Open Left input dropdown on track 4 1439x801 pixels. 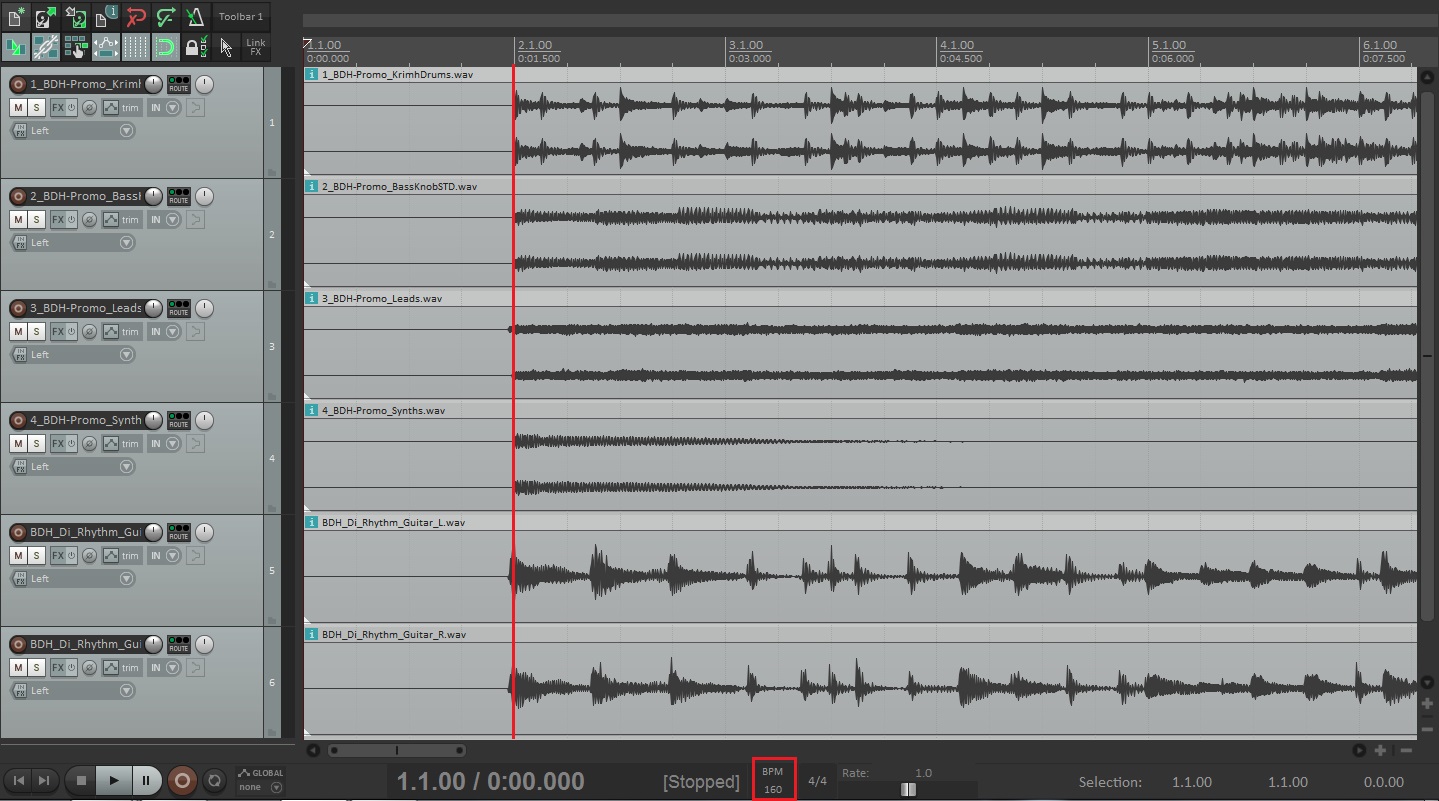point(73,466)
